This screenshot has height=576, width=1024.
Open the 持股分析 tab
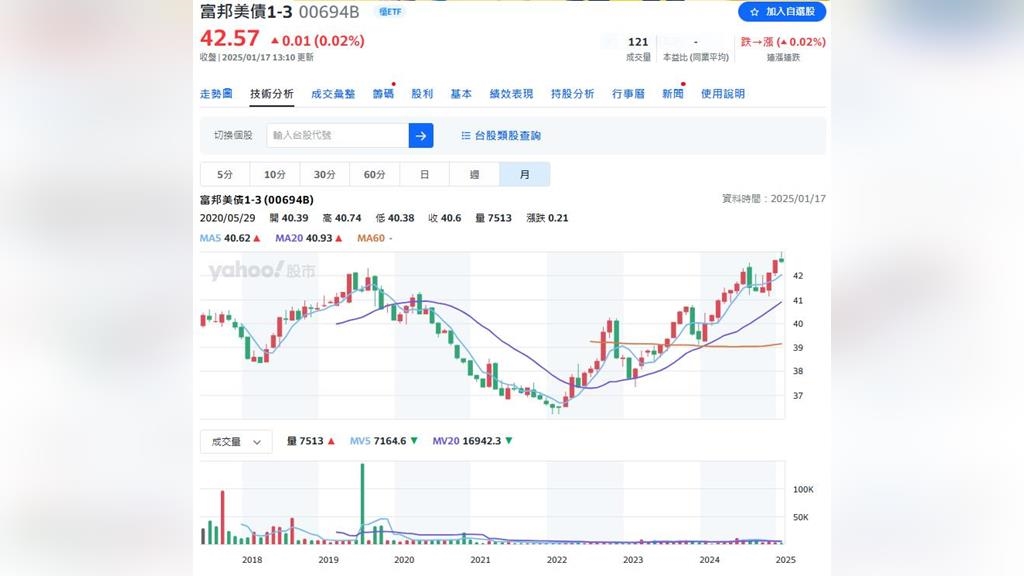click(x=572, y=94)
